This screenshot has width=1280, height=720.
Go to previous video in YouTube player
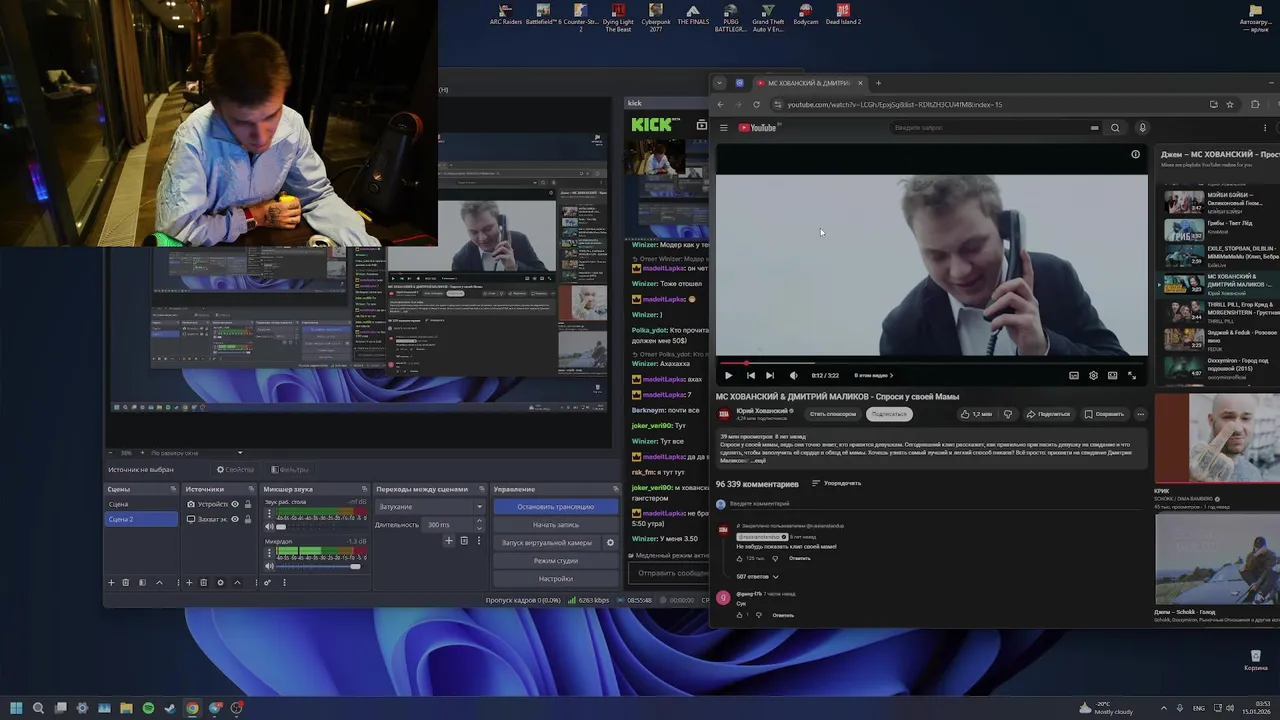(750, 375)
